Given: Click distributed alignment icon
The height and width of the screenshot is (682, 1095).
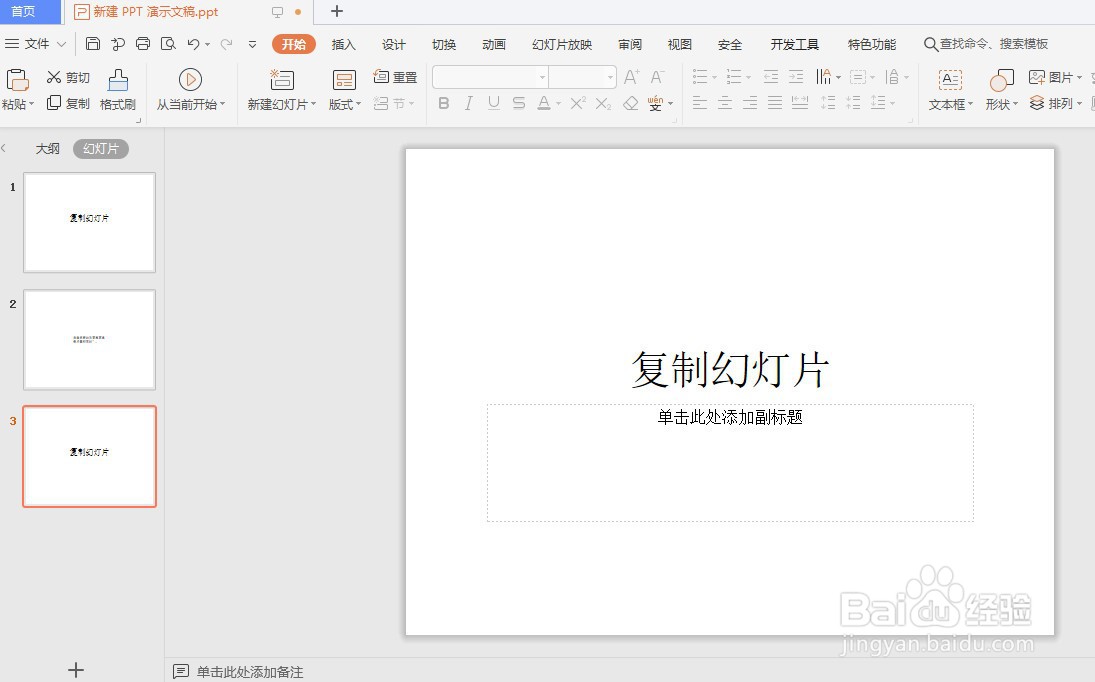Looking at the screenshot, I should click(800, 103).
